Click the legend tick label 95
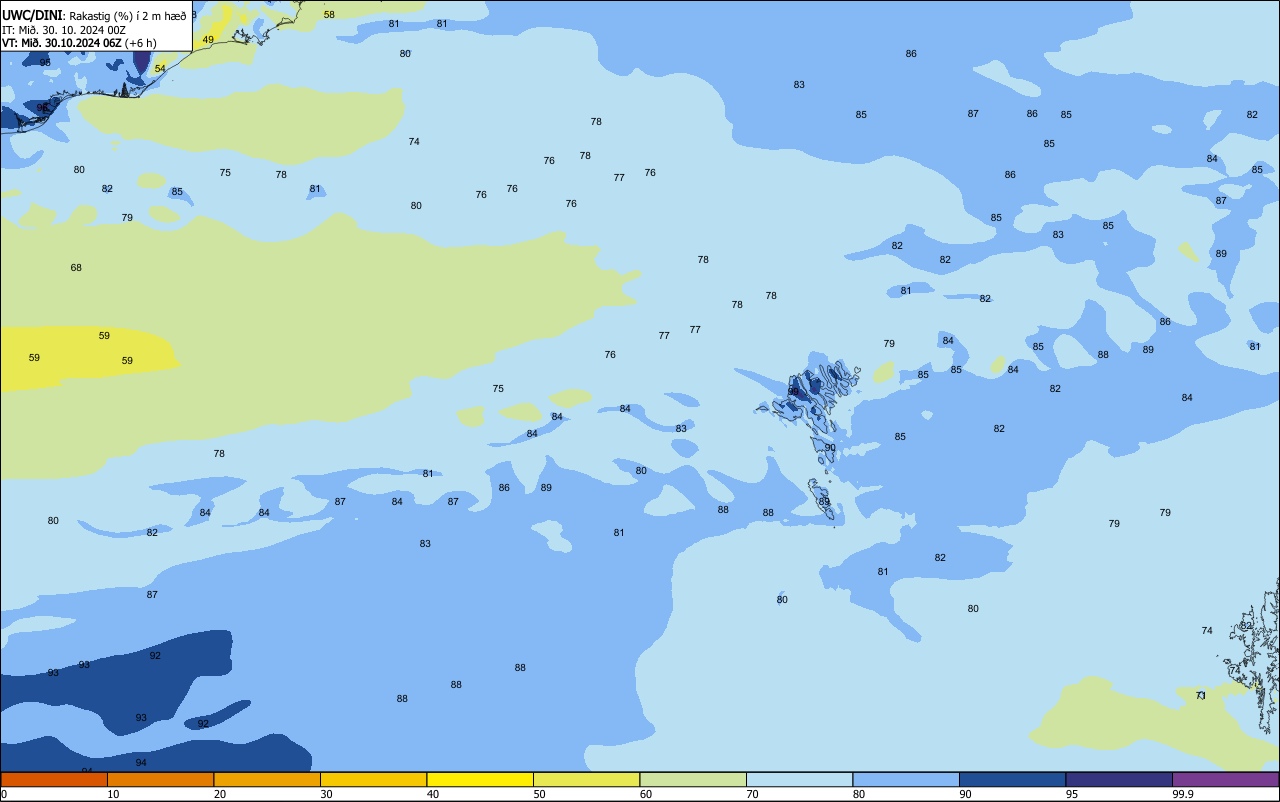The height and width of the screenshot is (802, 1280). click(x=1072, y=794)
